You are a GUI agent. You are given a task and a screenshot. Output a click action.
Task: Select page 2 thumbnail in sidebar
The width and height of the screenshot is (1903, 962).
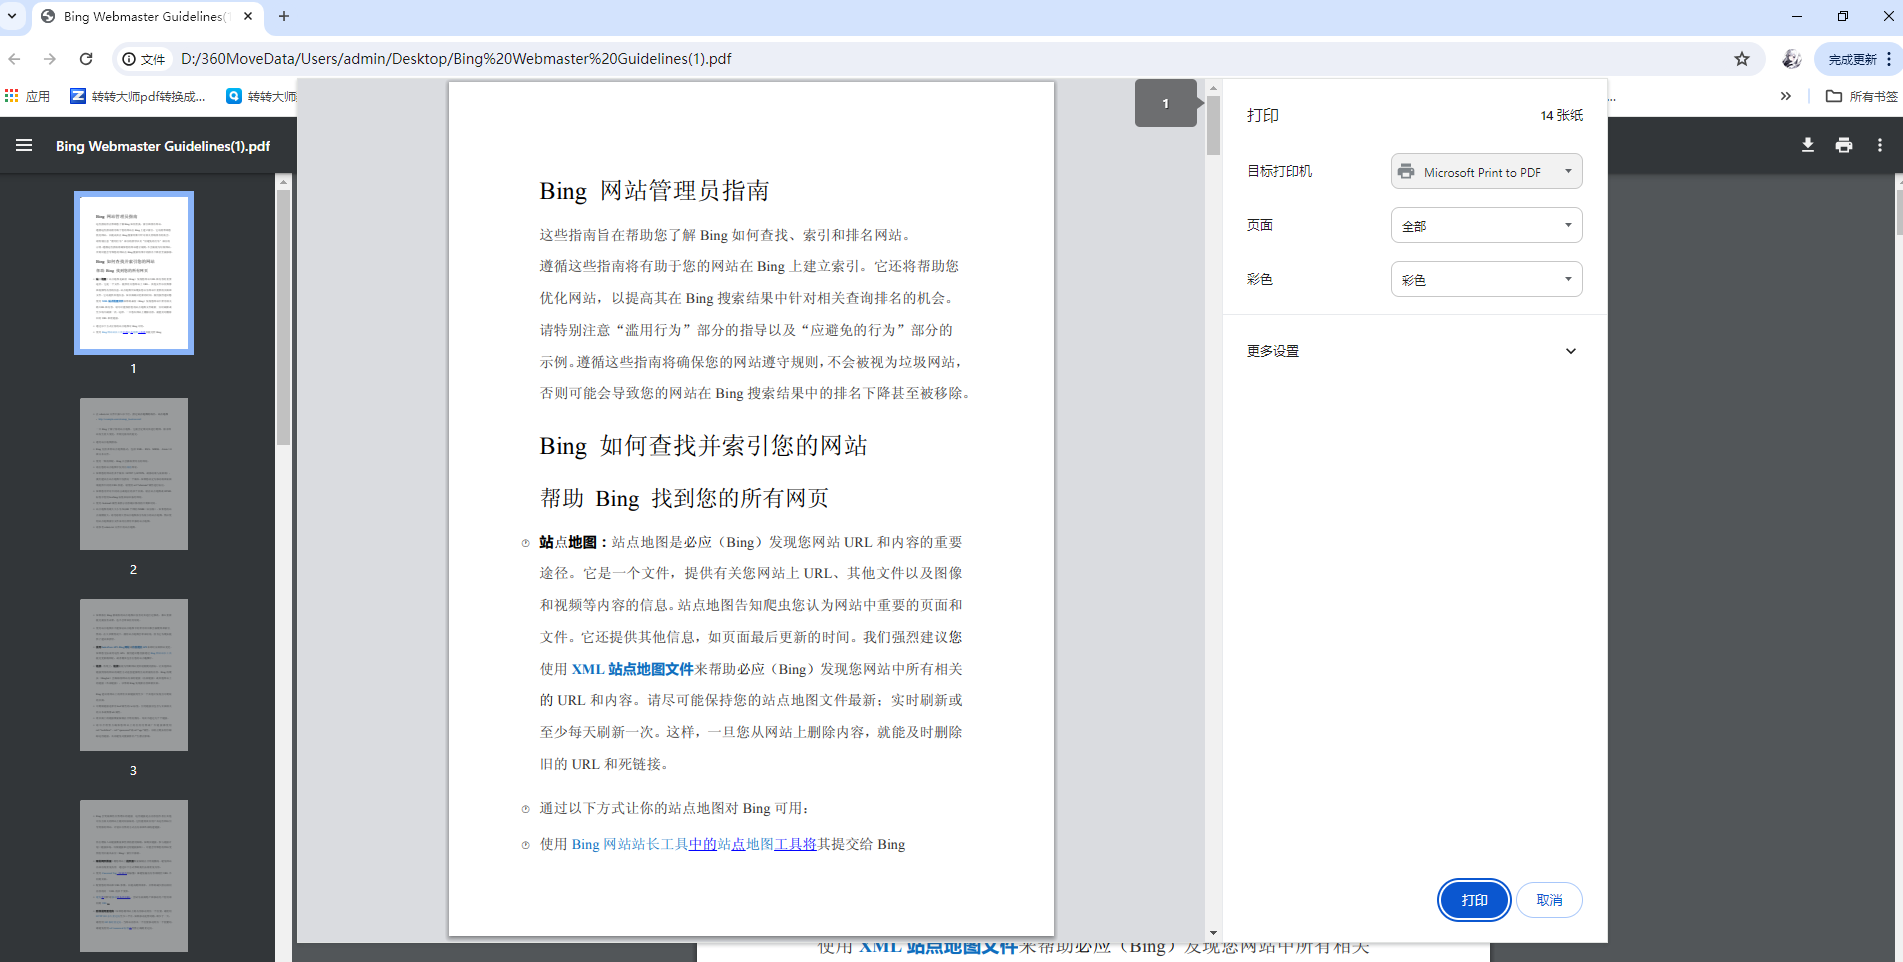pos(133,474)
